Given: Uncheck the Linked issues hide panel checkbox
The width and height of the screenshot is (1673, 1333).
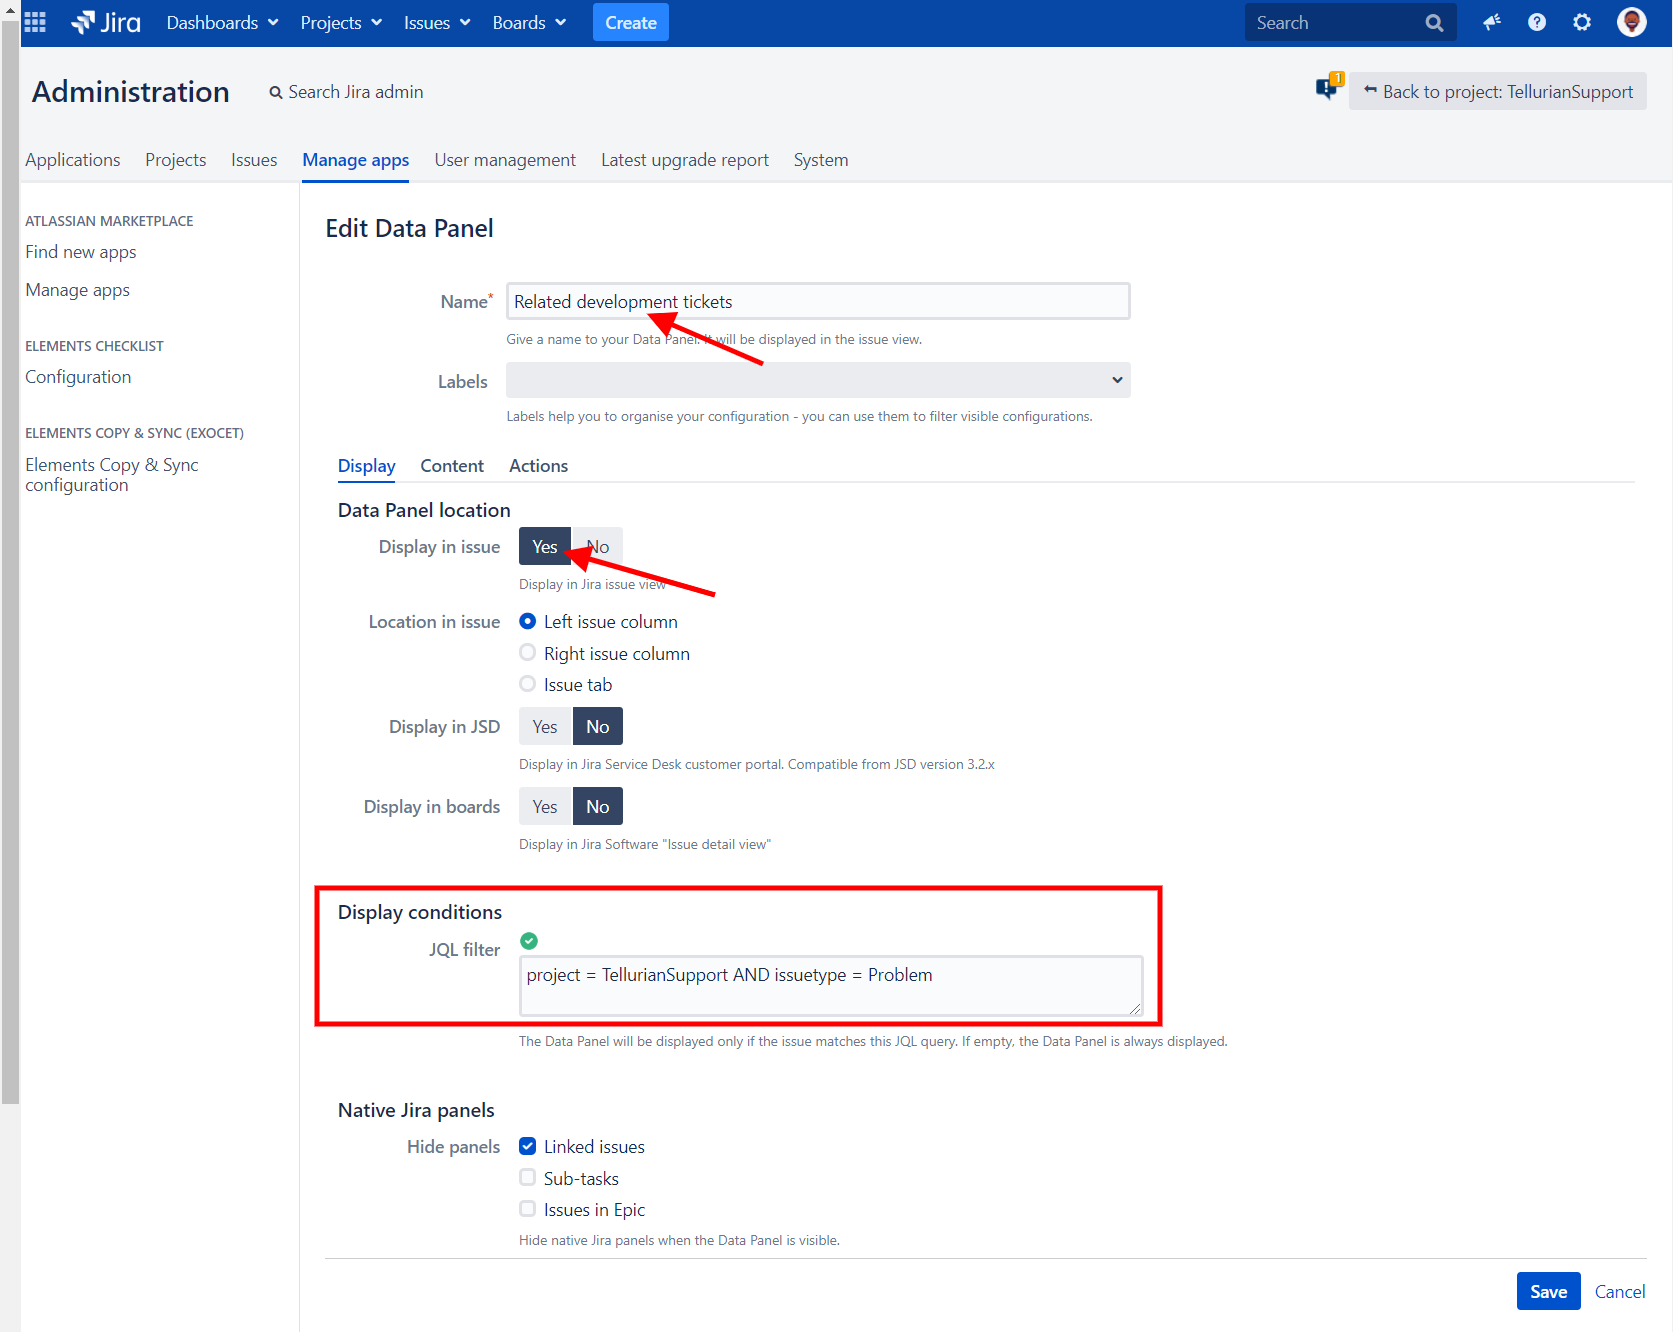Looking at the screenshot, I should click(x=527, y=1146).
